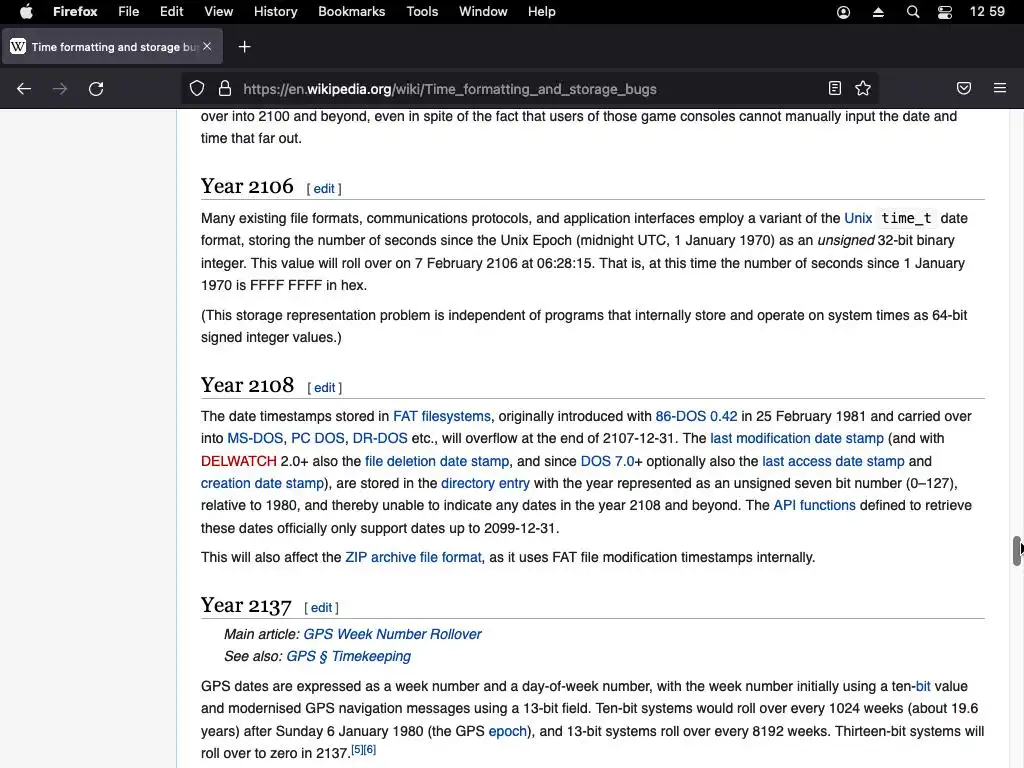Click the menu bar clock 12 59

(987, 12)
